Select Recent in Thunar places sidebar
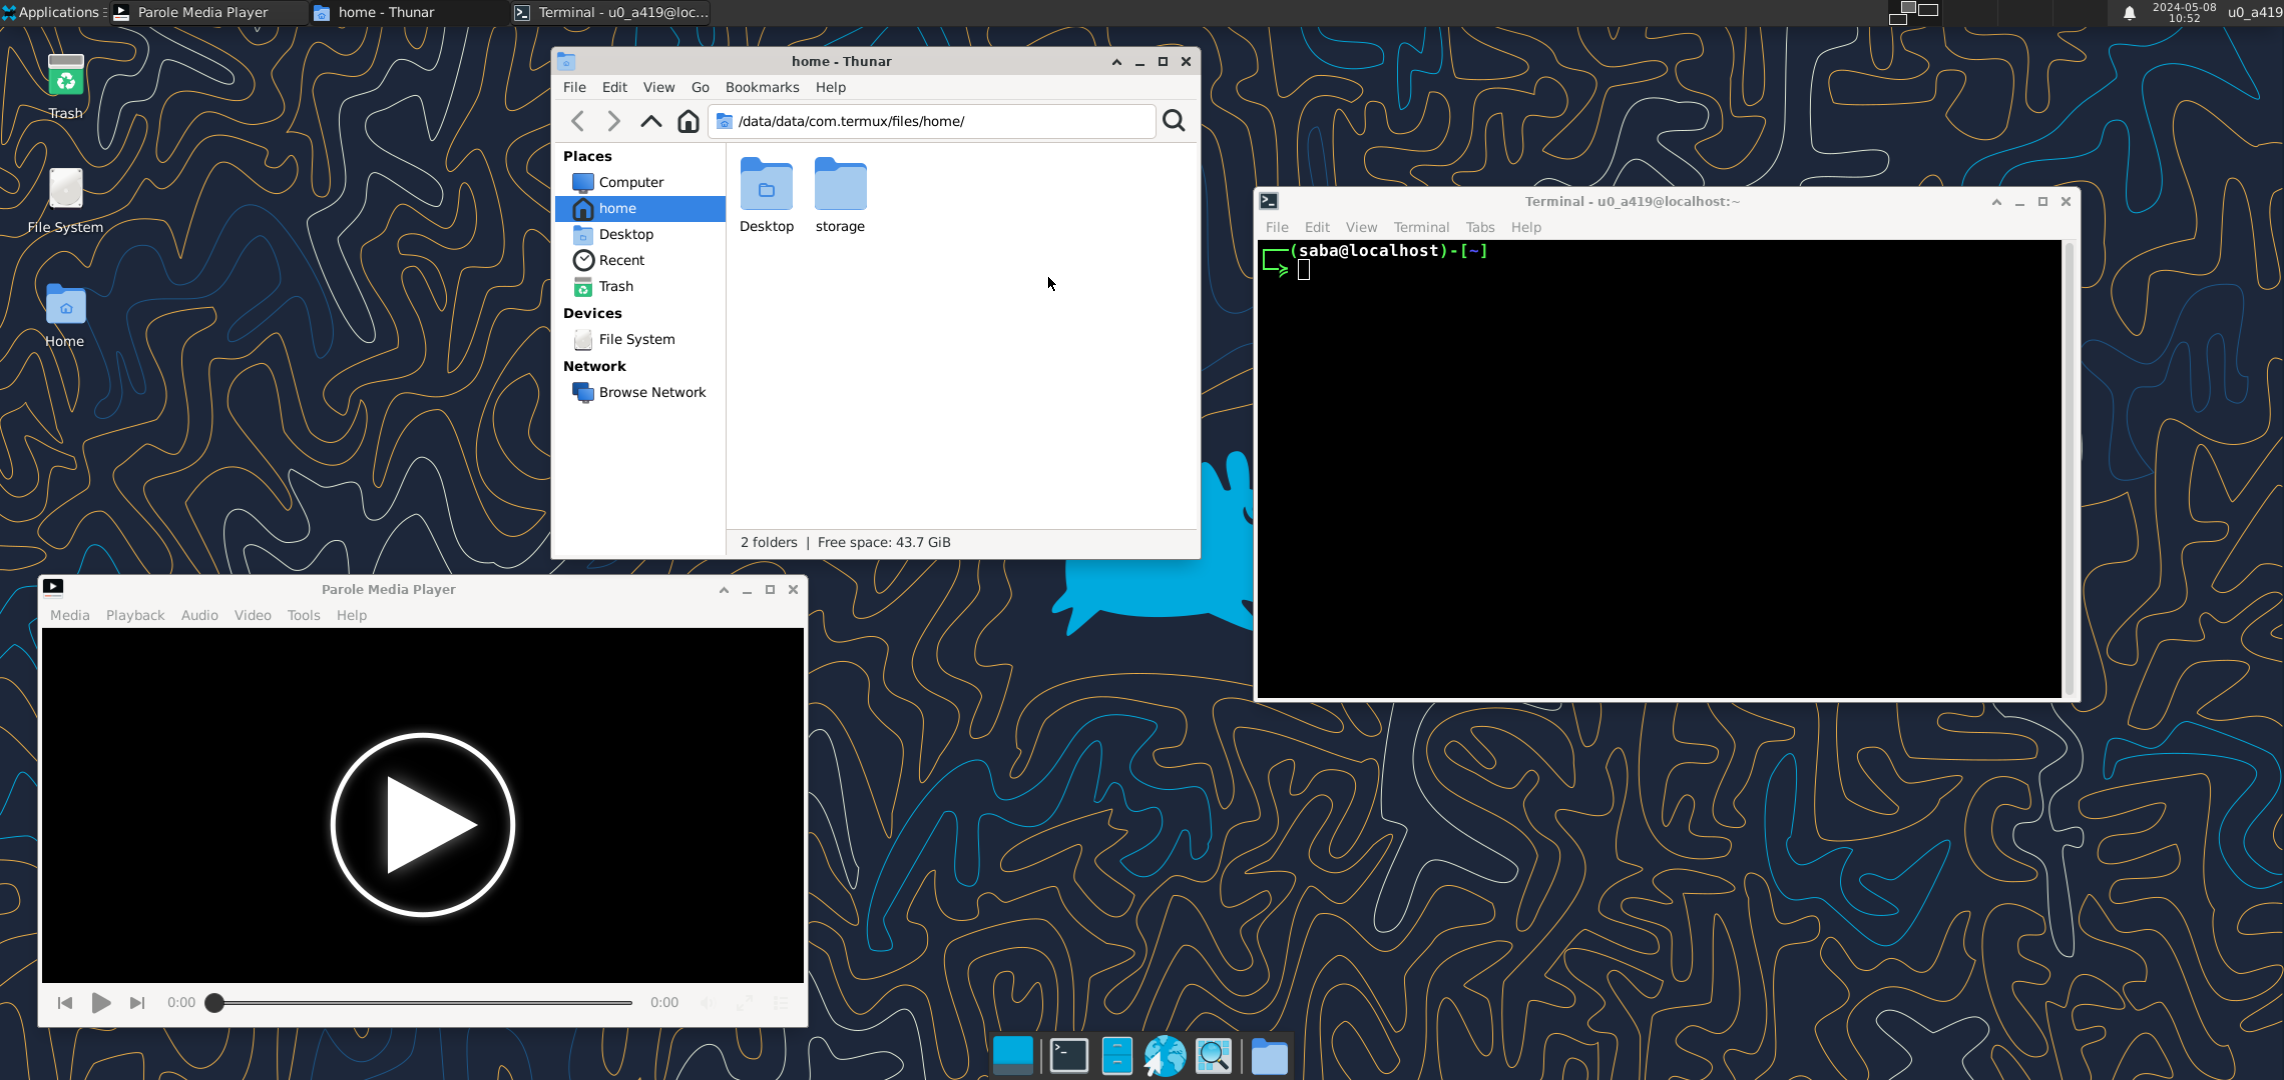The height and width of the screenshot is (1080, 2284). pyautogui.click(x=621, y=260)
